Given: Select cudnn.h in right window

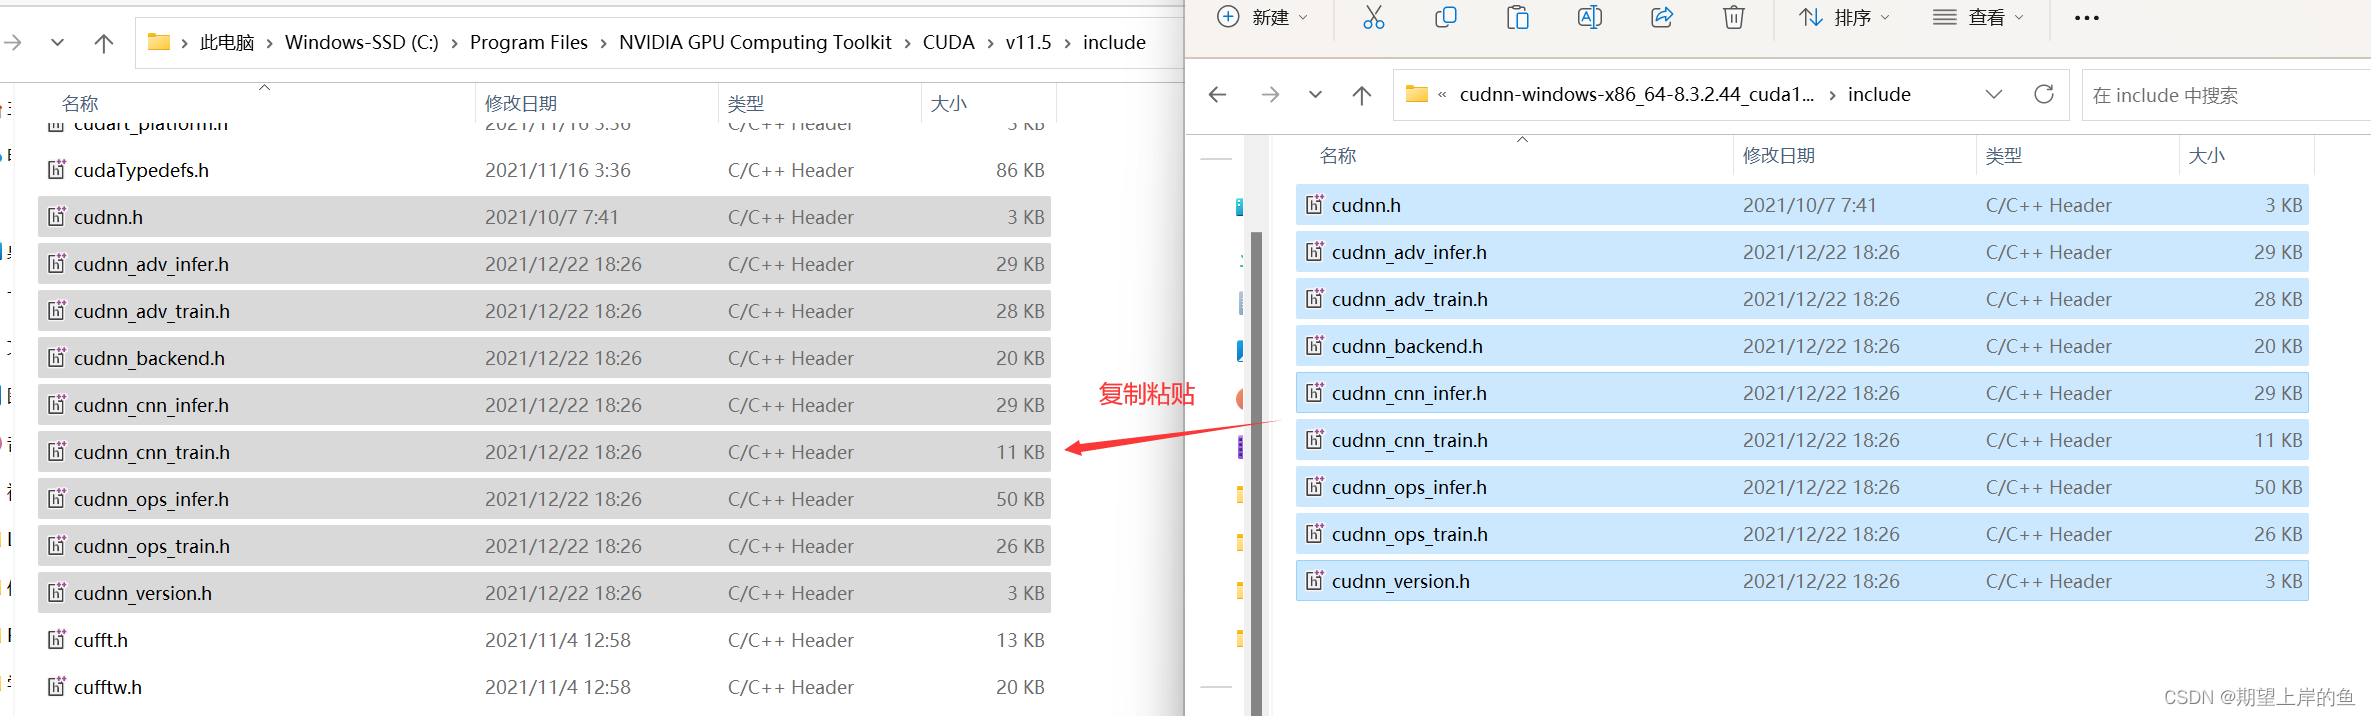Looking at the screenshot, I should click(1802, 206).
